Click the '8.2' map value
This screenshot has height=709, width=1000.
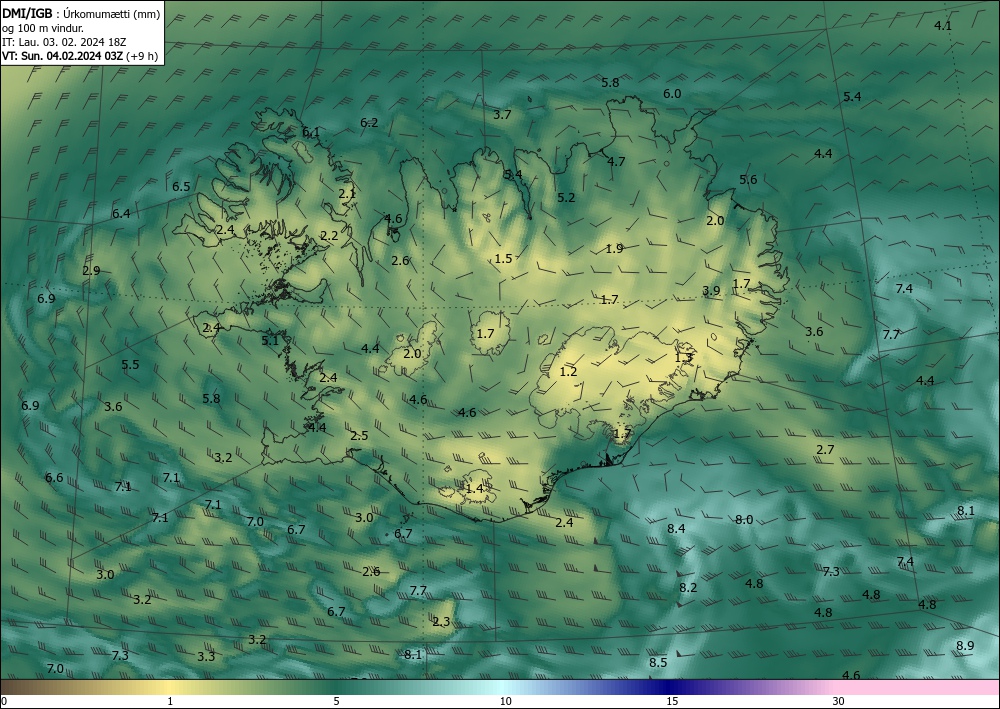tap(688, 588)
